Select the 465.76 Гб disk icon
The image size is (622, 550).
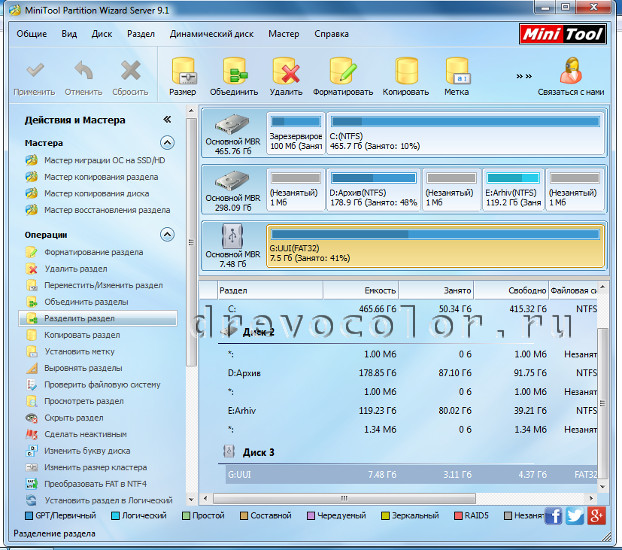(232, 124)
